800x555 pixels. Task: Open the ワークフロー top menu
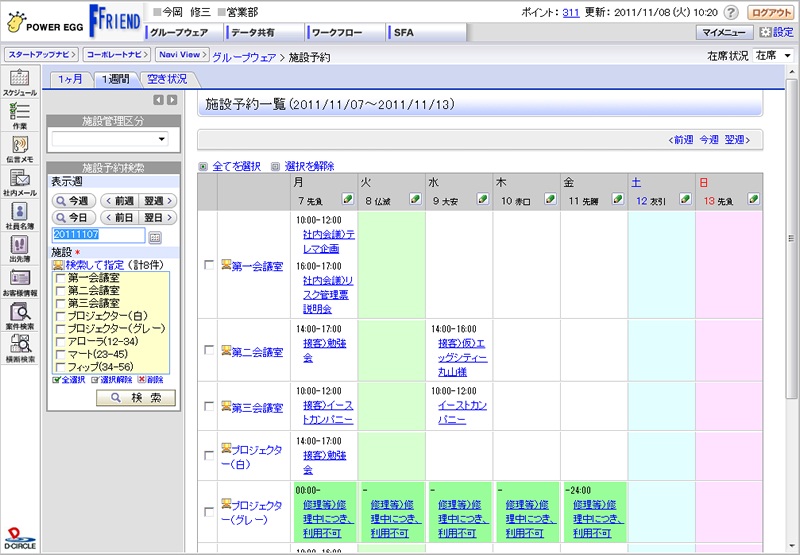pos(345,32)
